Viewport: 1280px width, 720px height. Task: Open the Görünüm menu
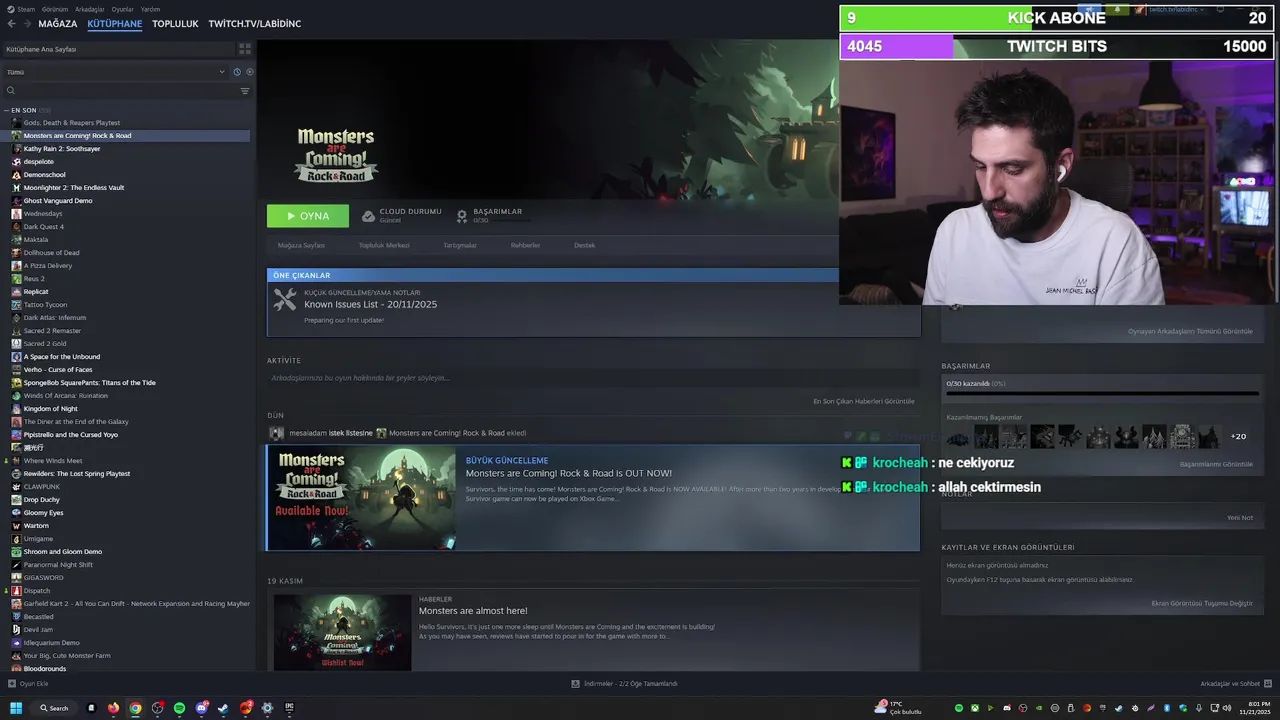(55, 9)
